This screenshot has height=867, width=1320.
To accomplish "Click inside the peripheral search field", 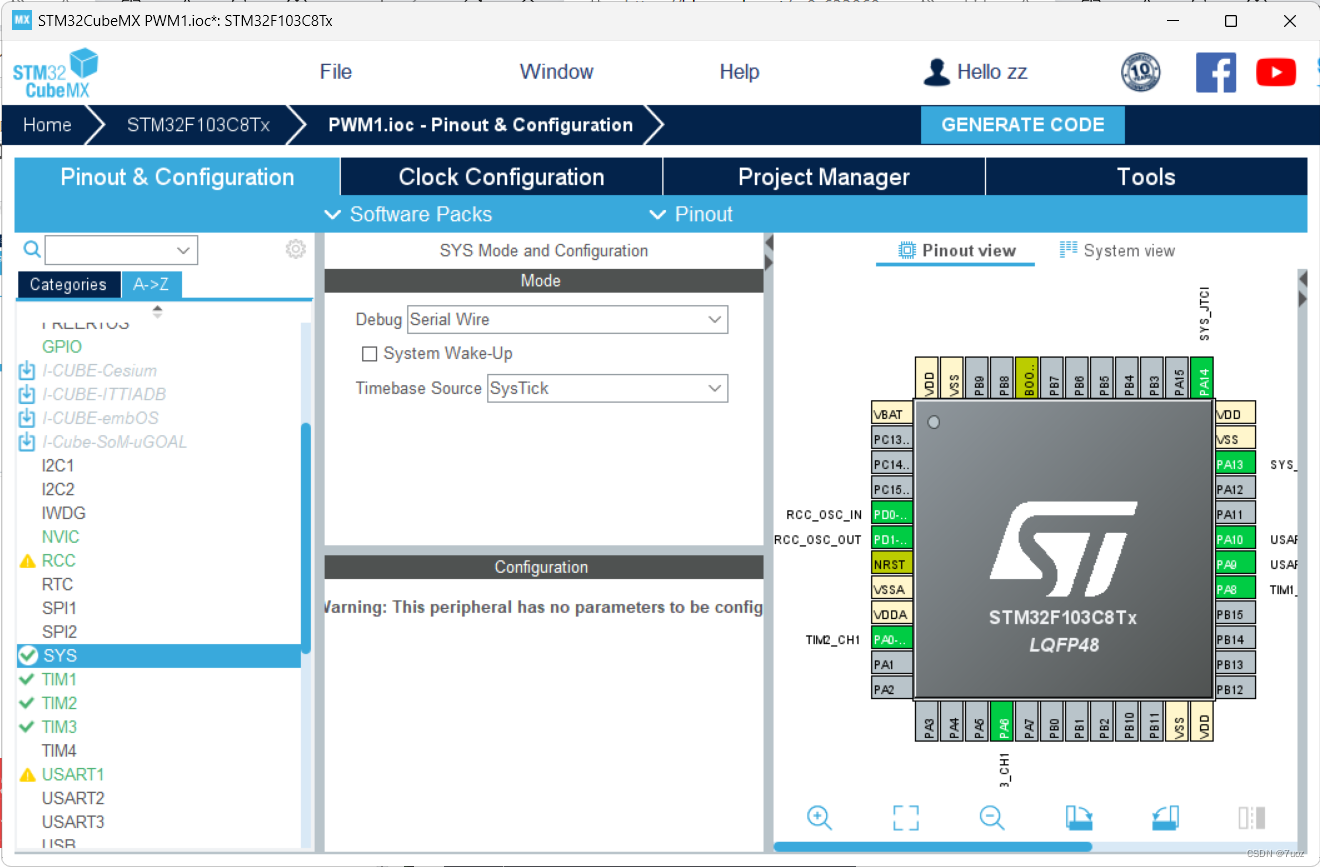I will (x=110, y=250).
